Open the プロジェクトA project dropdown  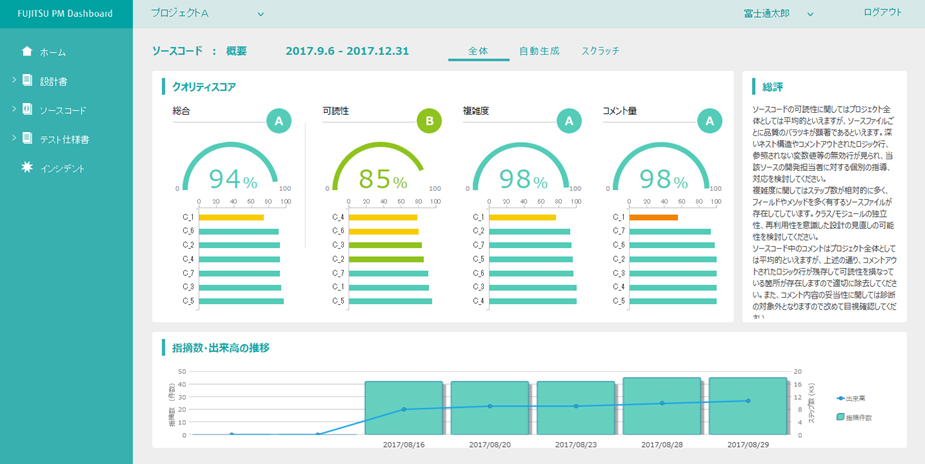[260, 14]
